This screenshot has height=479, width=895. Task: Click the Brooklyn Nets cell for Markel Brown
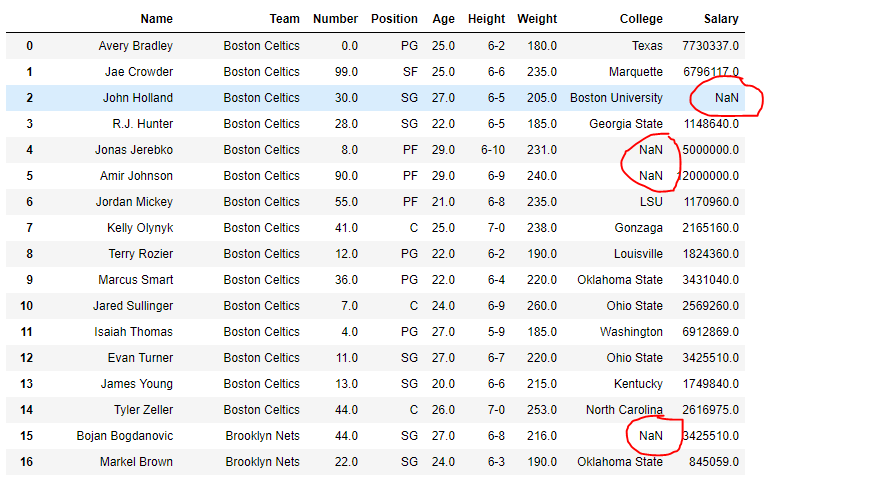point(262,462)
